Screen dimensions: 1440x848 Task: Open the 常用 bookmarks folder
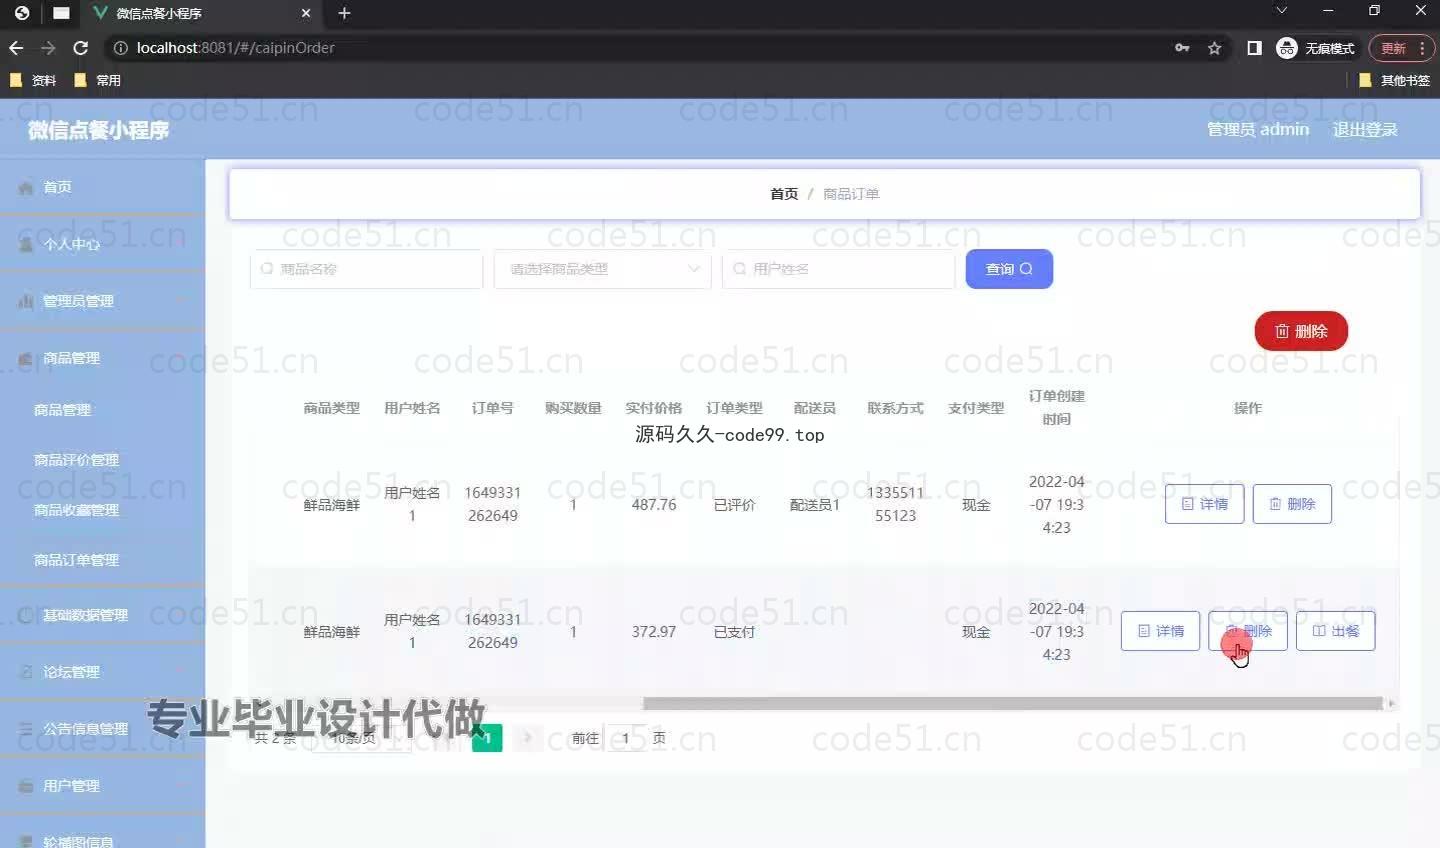pyautogui.click(x=98, y=80)
